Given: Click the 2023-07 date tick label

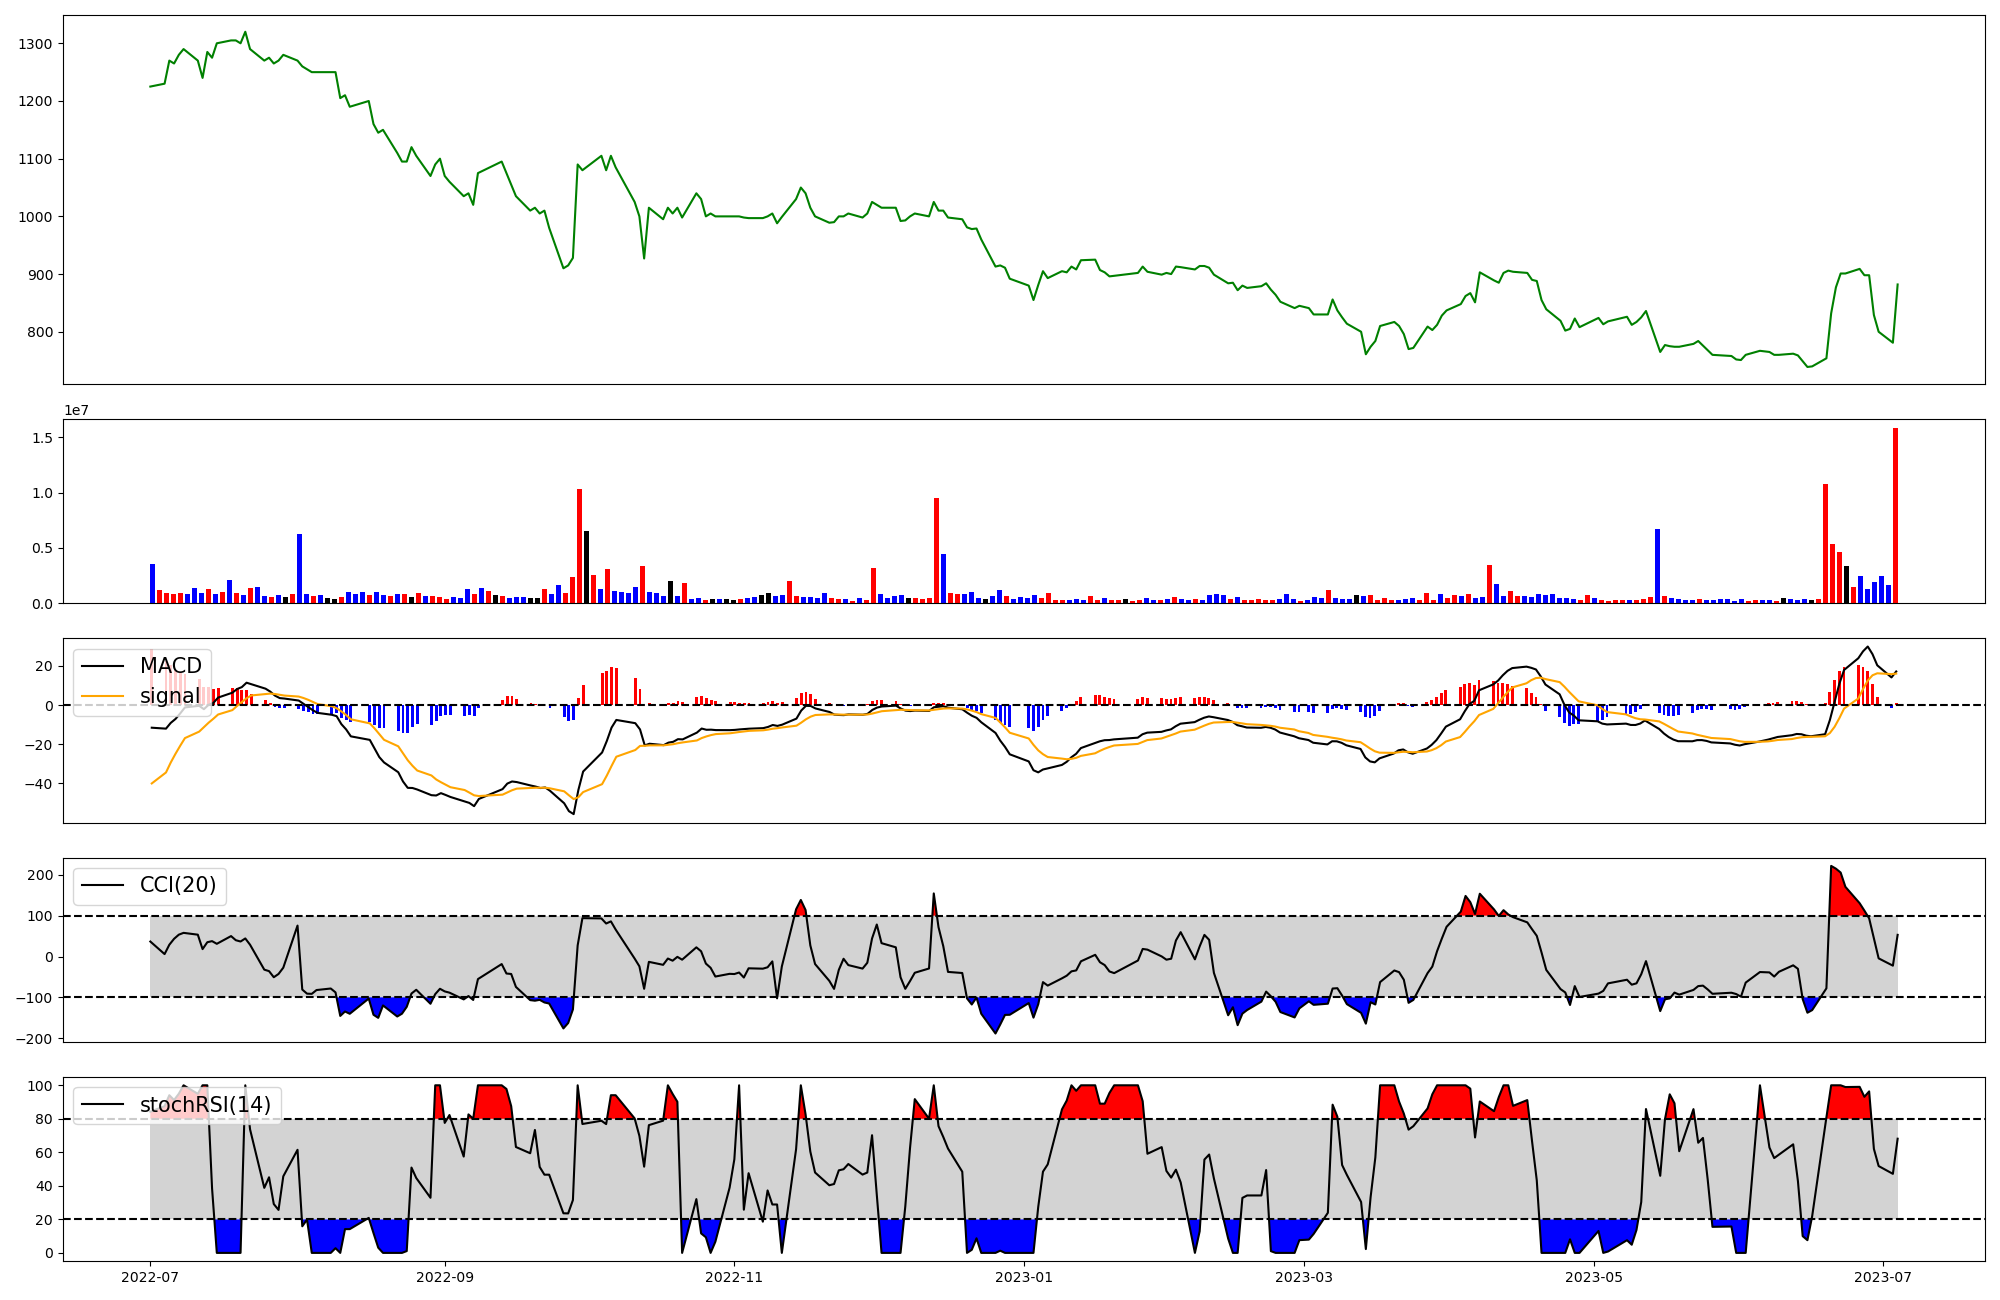Looking at the screenshot, I should 1883,1277.
